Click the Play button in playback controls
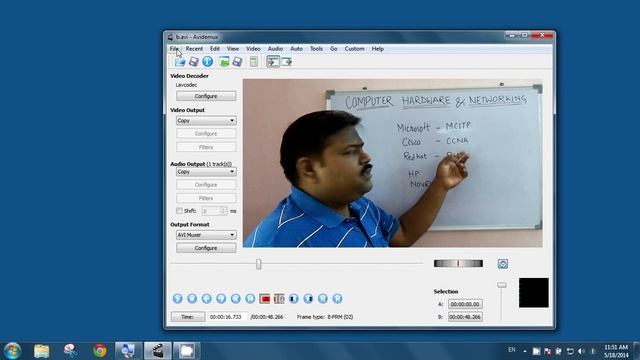The height and width of the screenshot is (360, 640). pos(177,299)
